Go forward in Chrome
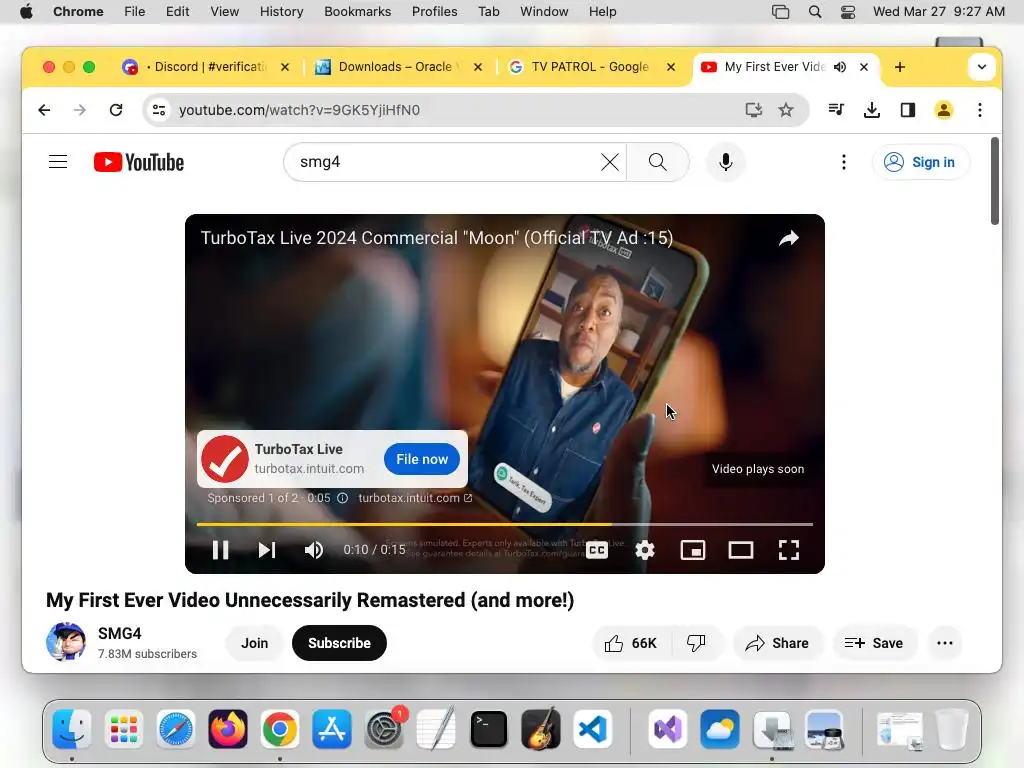The width and height of the screenshot is (1024, 768). 80,110
